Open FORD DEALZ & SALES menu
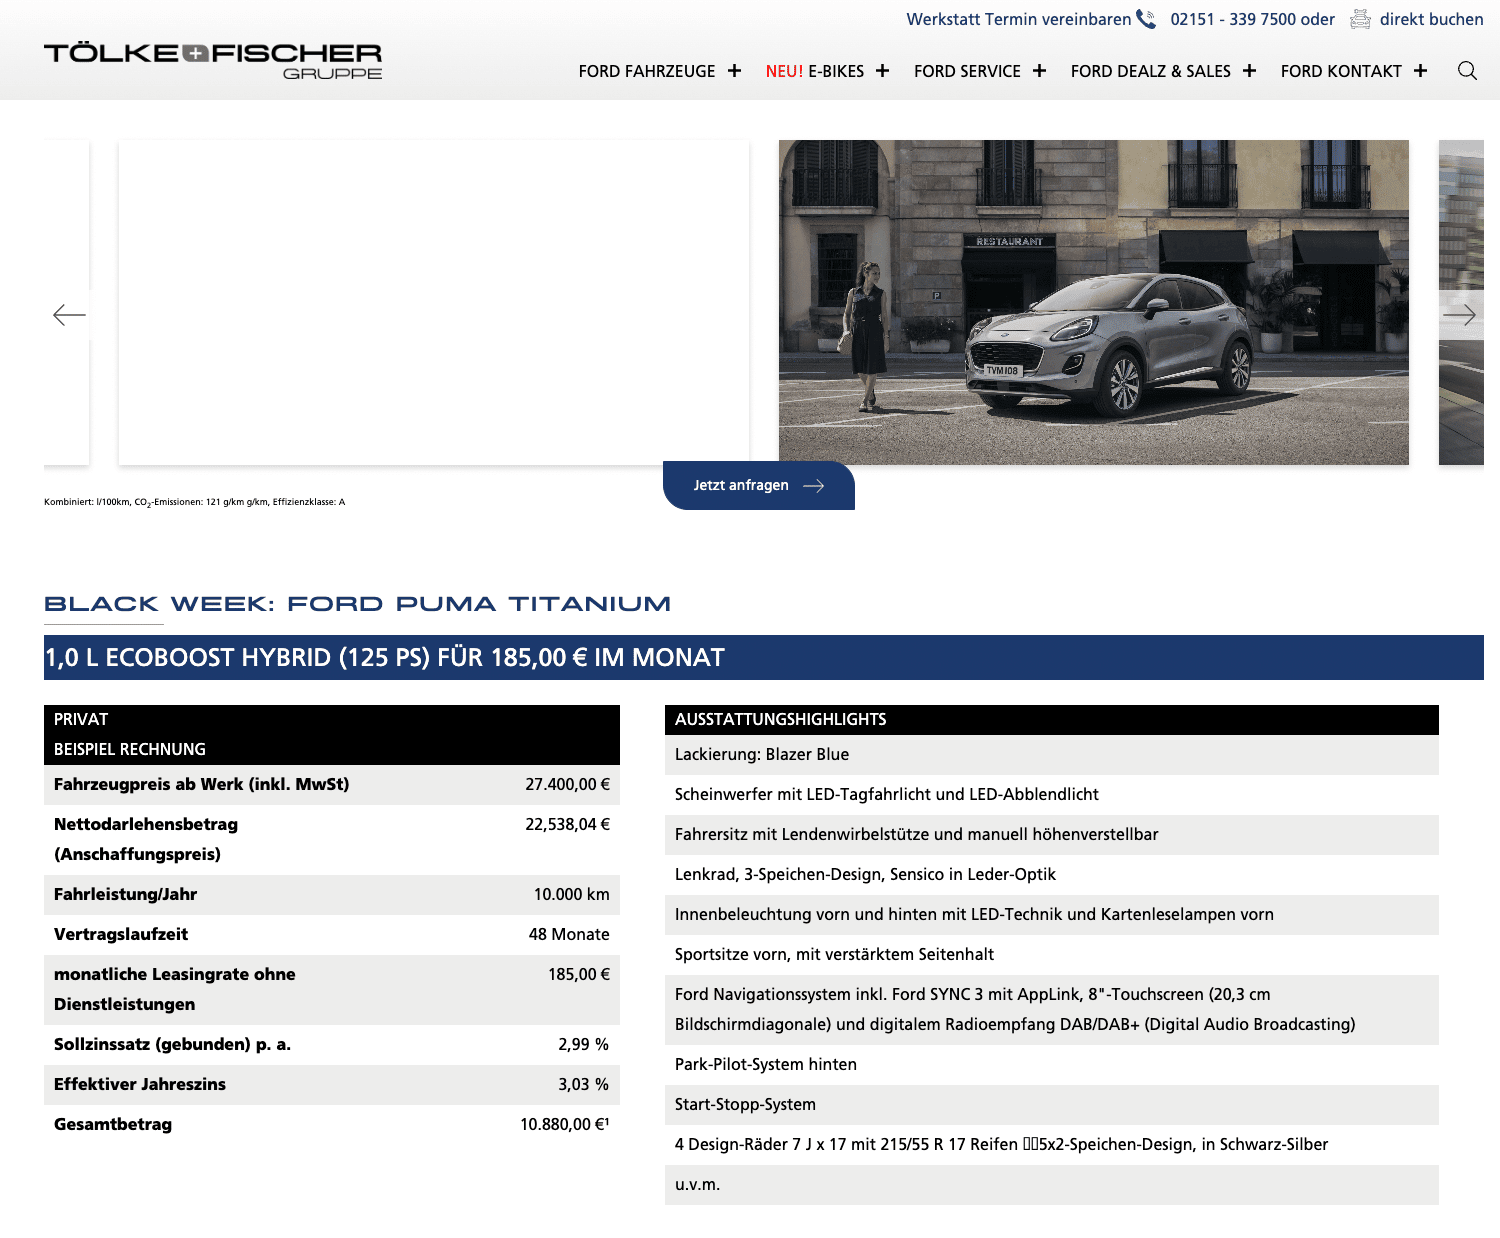This screenshot has height=1238, width=1500. 1151,71
